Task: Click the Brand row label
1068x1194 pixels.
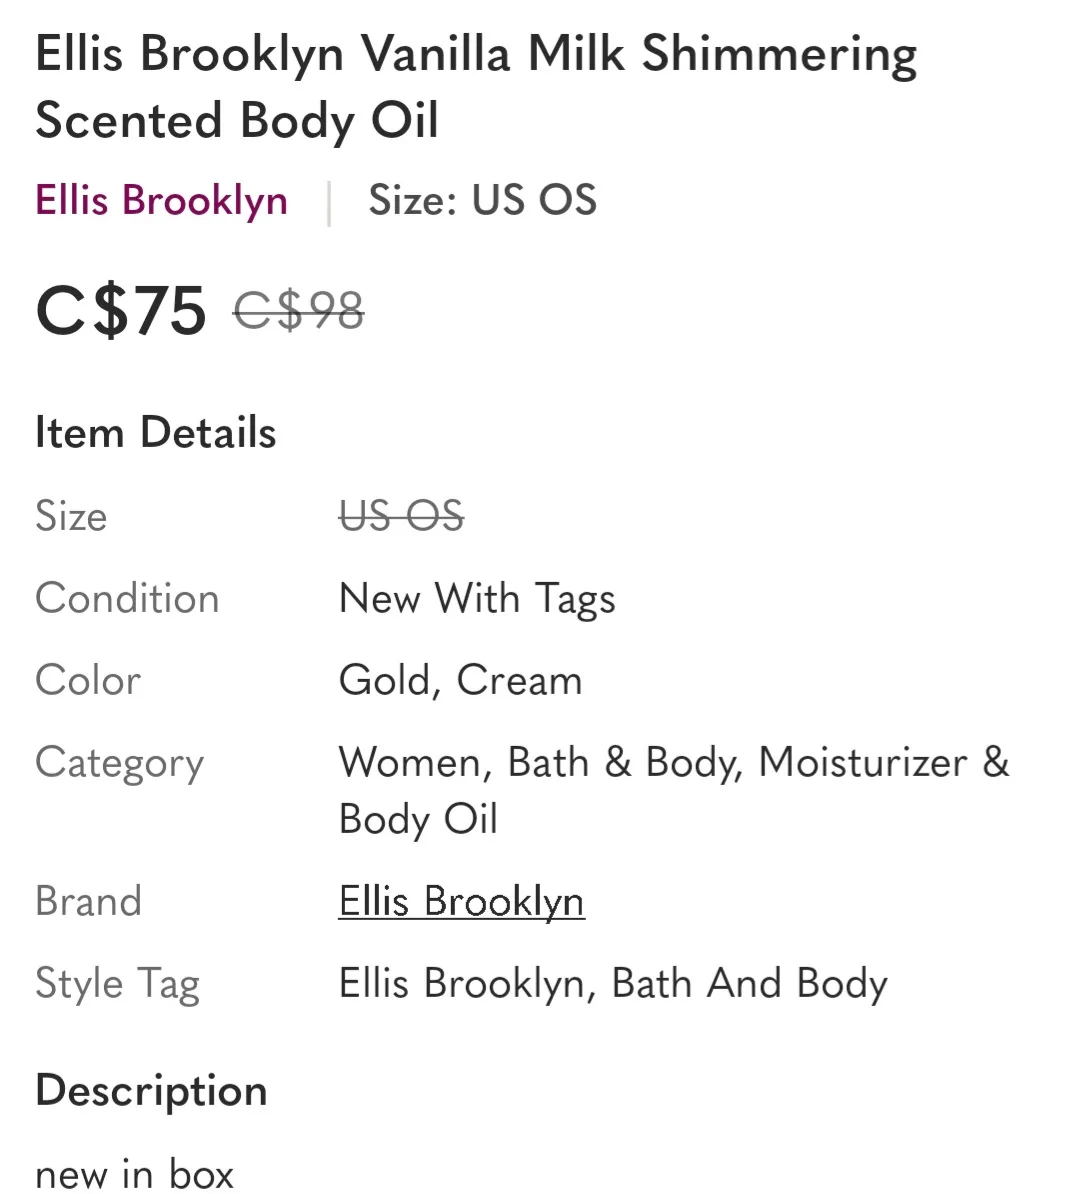Action: tap(88, 901)
